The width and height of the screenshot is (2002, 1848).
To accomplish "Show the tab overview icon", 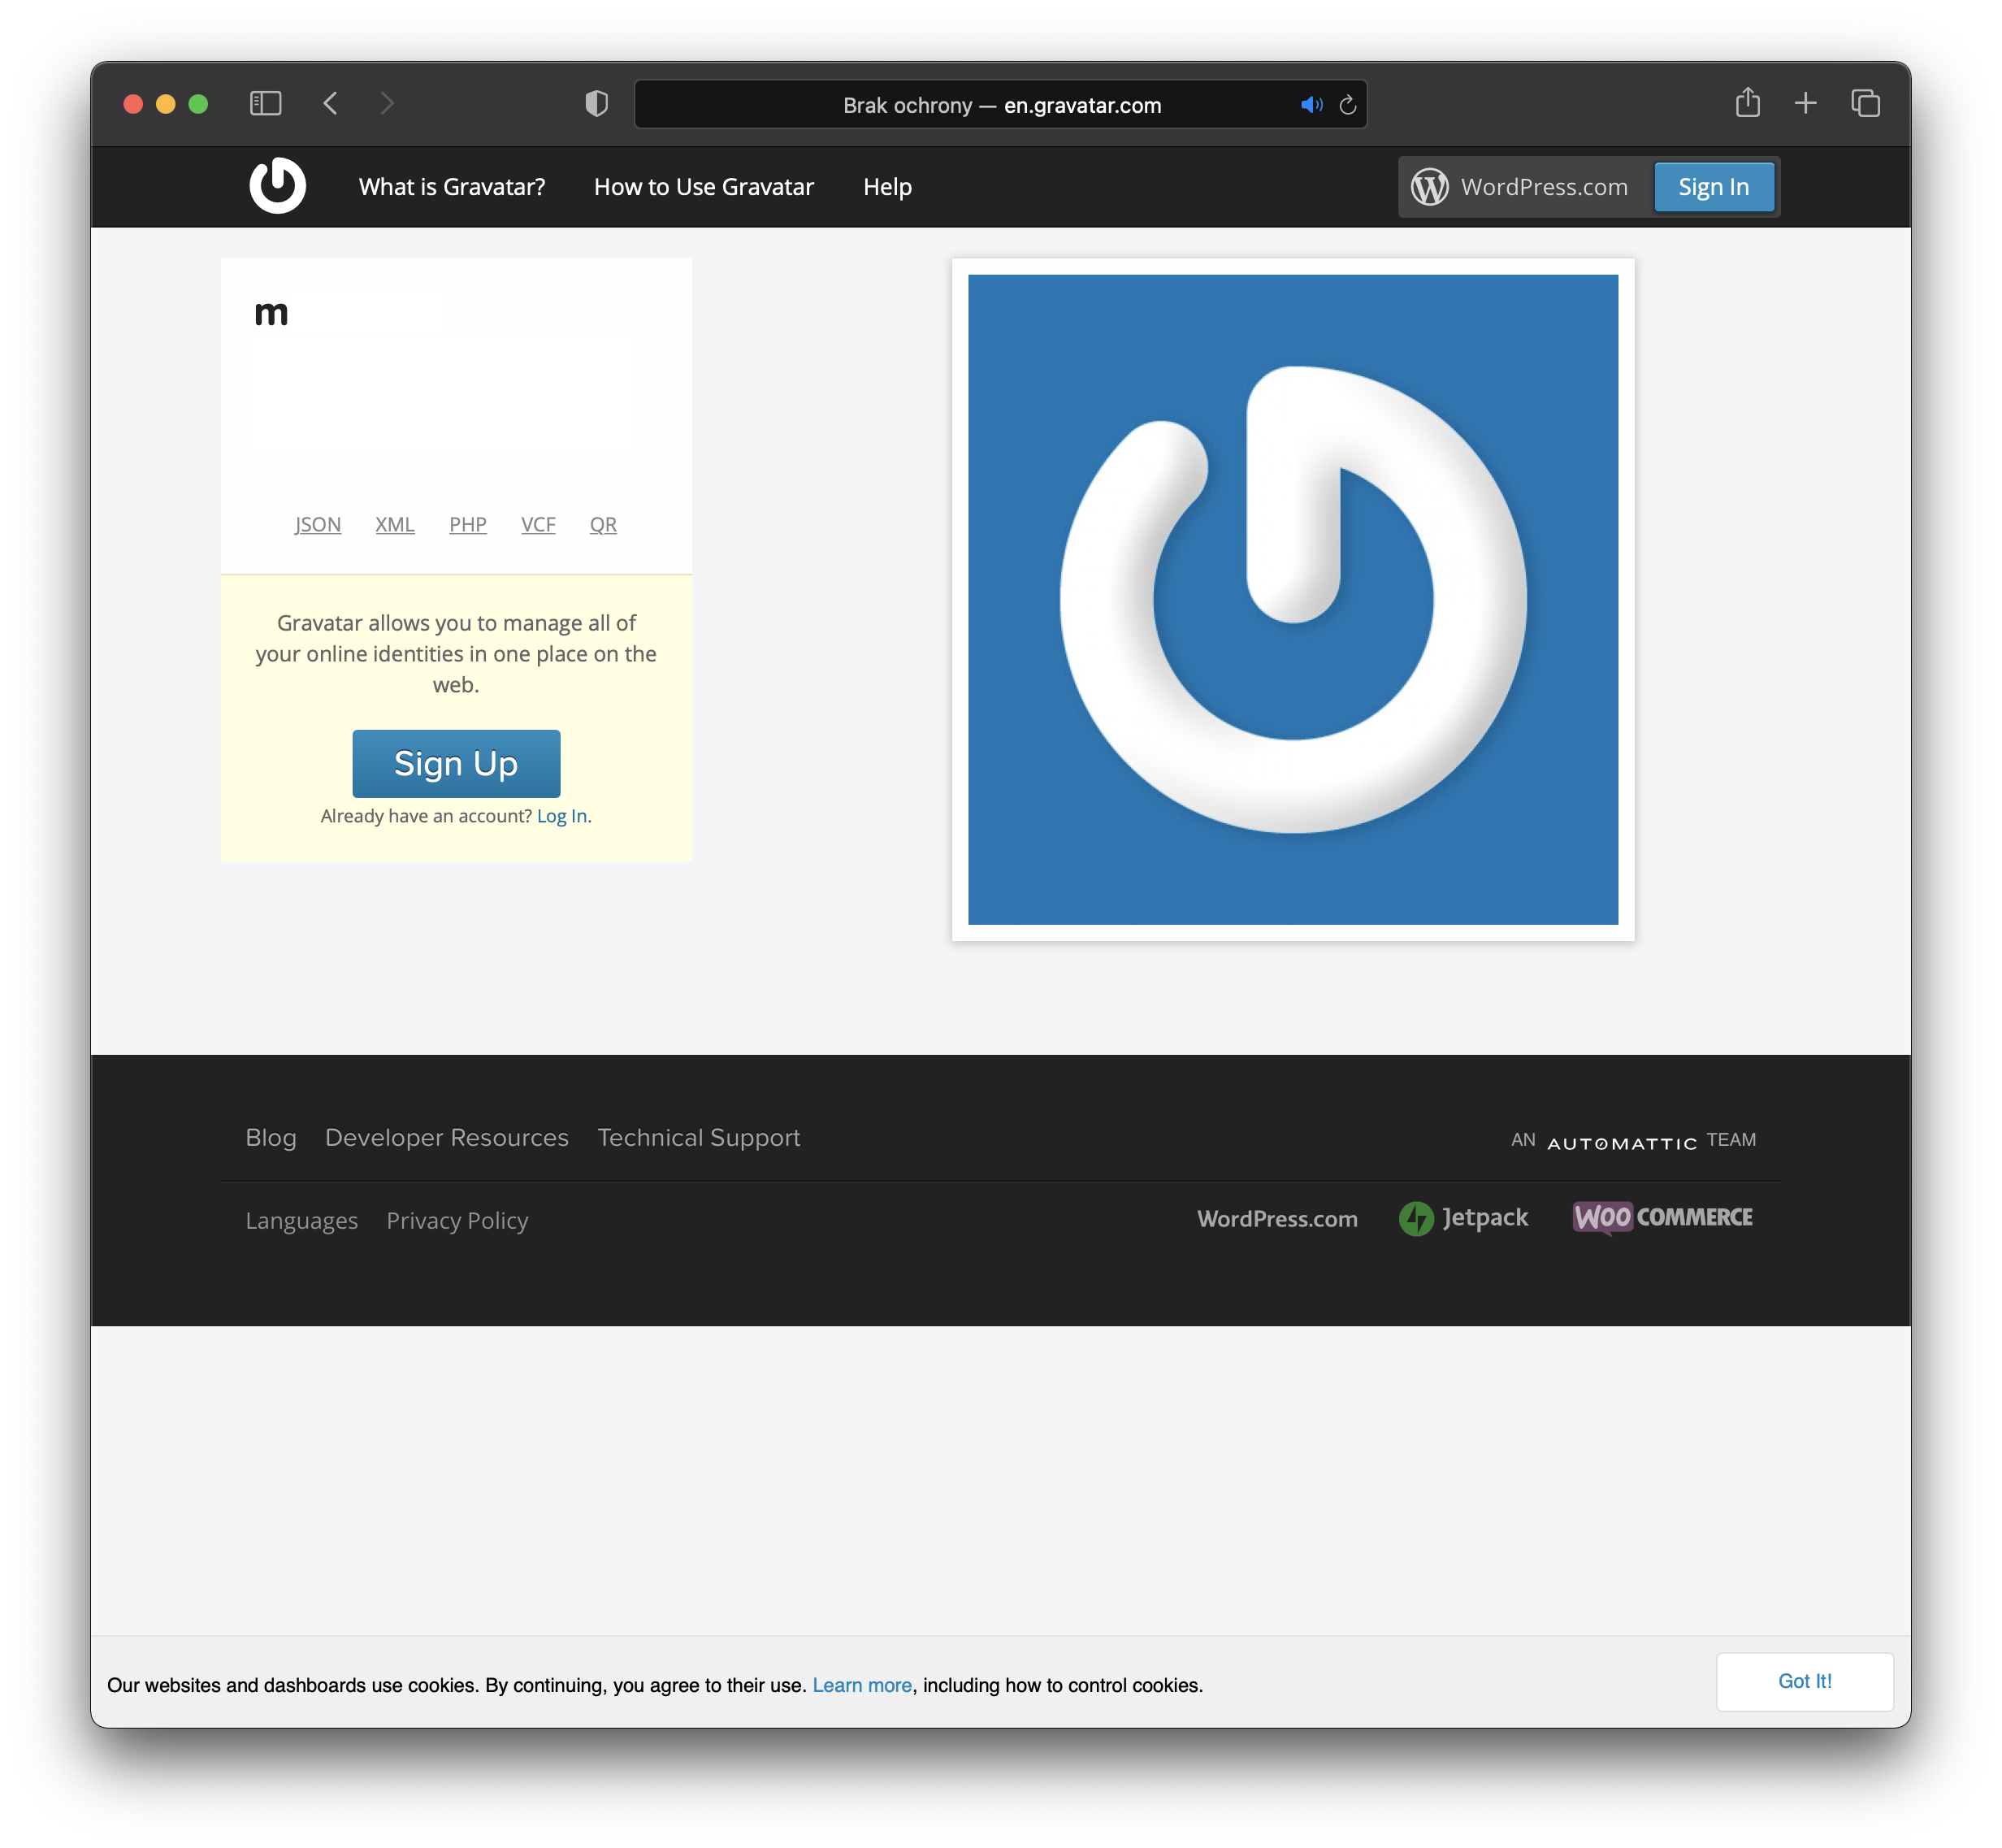I will pos(1865,103).
